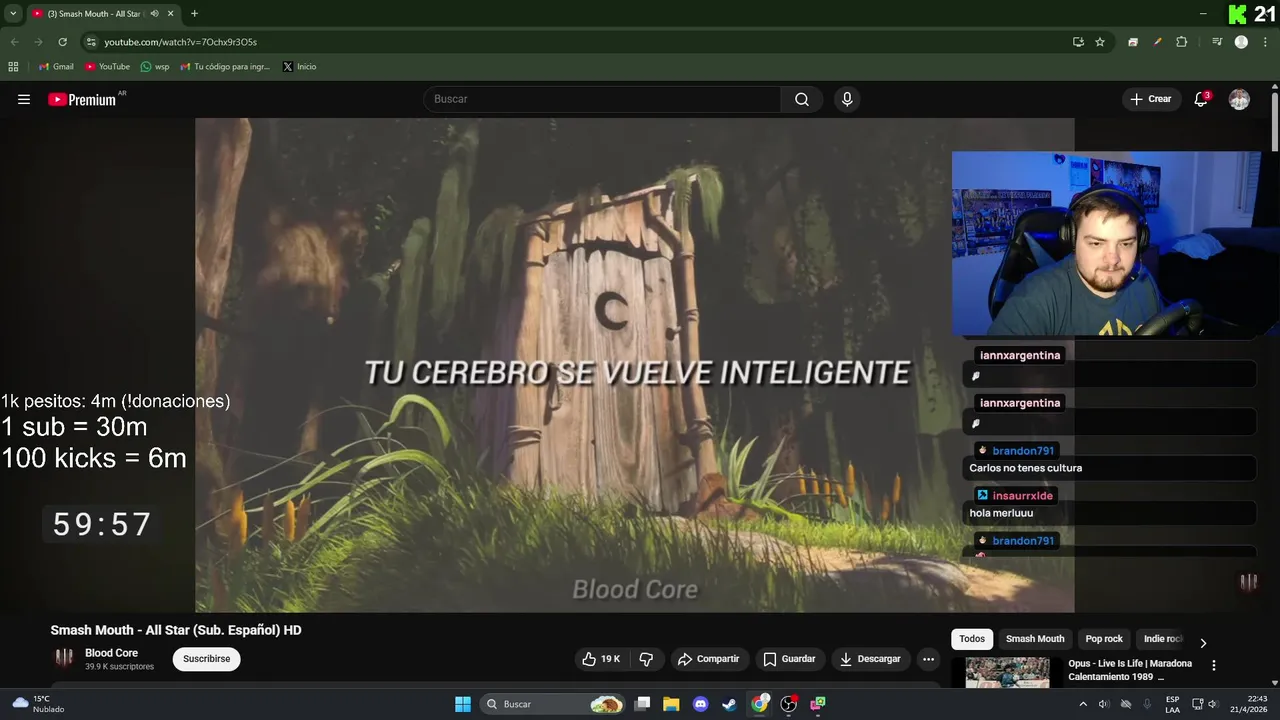Open Discord from the taskbar

(x=700, y=704)
